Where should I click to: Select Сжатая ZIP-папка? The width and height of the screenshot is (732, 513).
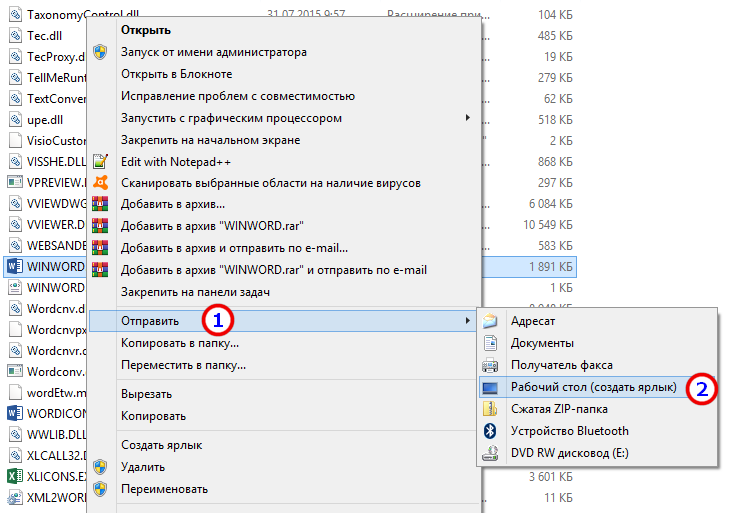559,409
